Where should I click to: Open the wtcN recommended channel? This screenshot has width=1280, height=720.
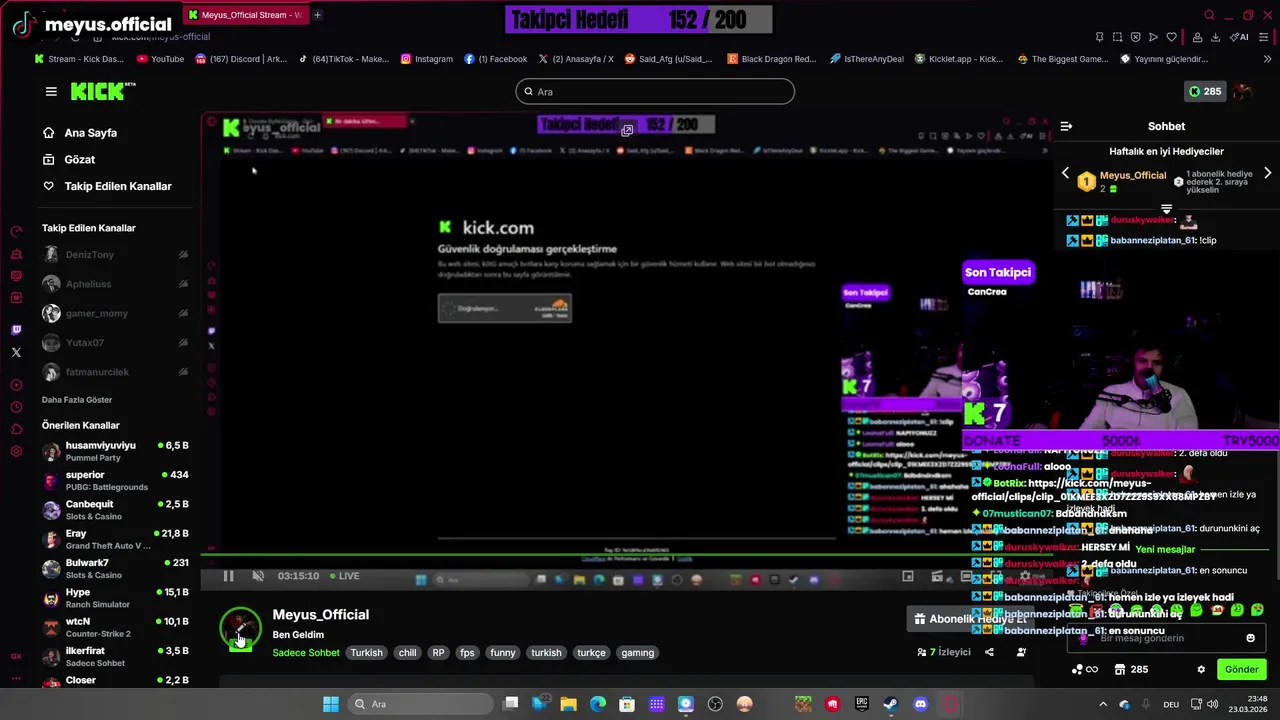(115, 627)
